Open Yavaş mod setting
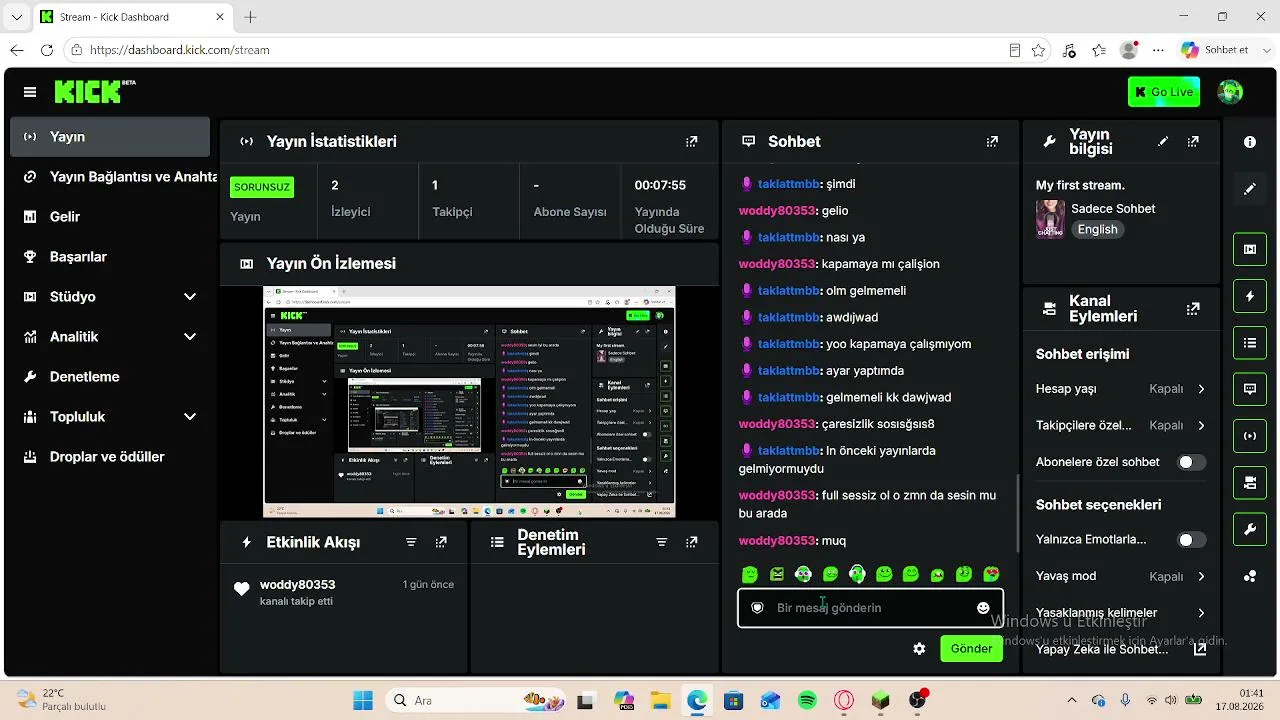 point(1121,577)
